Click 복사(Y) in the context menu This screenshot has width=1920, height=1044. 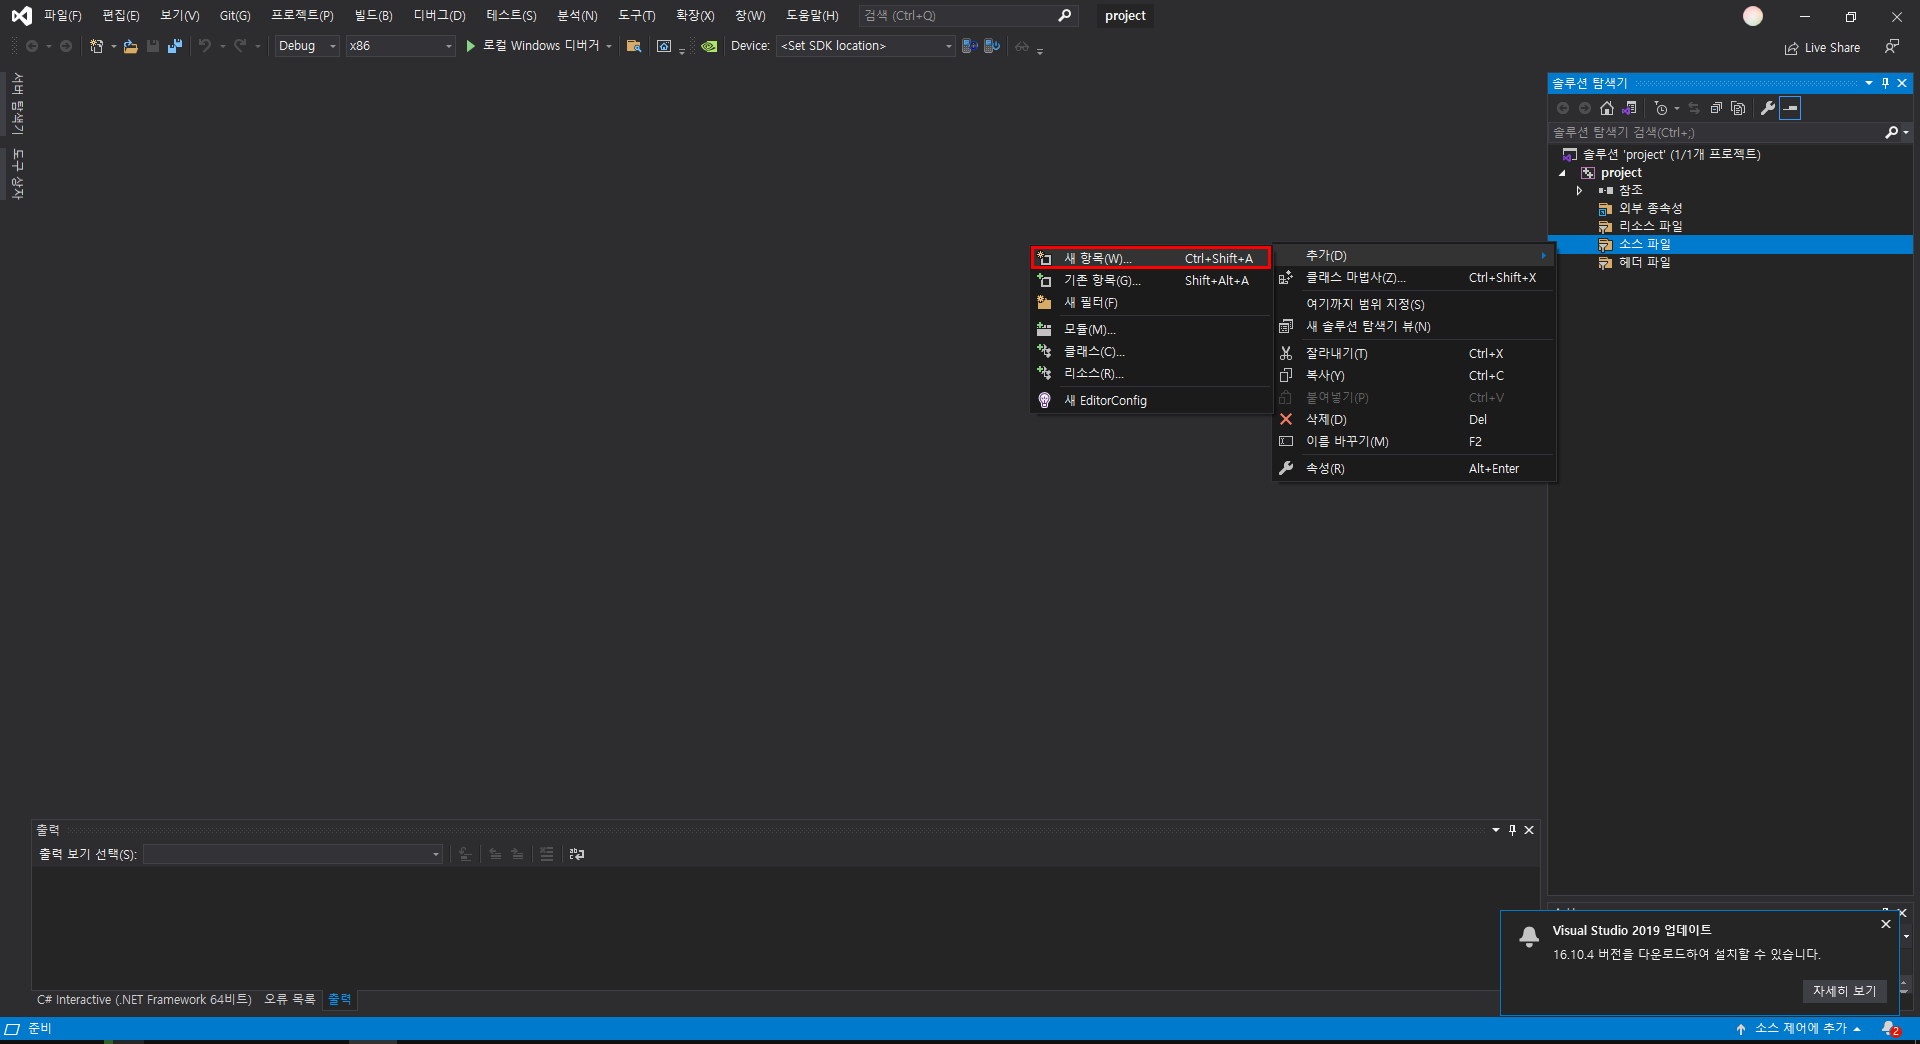1414,376
